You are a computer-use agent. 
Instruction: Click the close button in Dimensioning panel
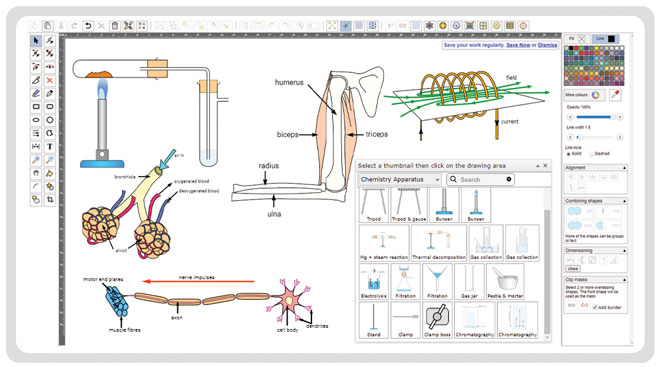point(573,269)
